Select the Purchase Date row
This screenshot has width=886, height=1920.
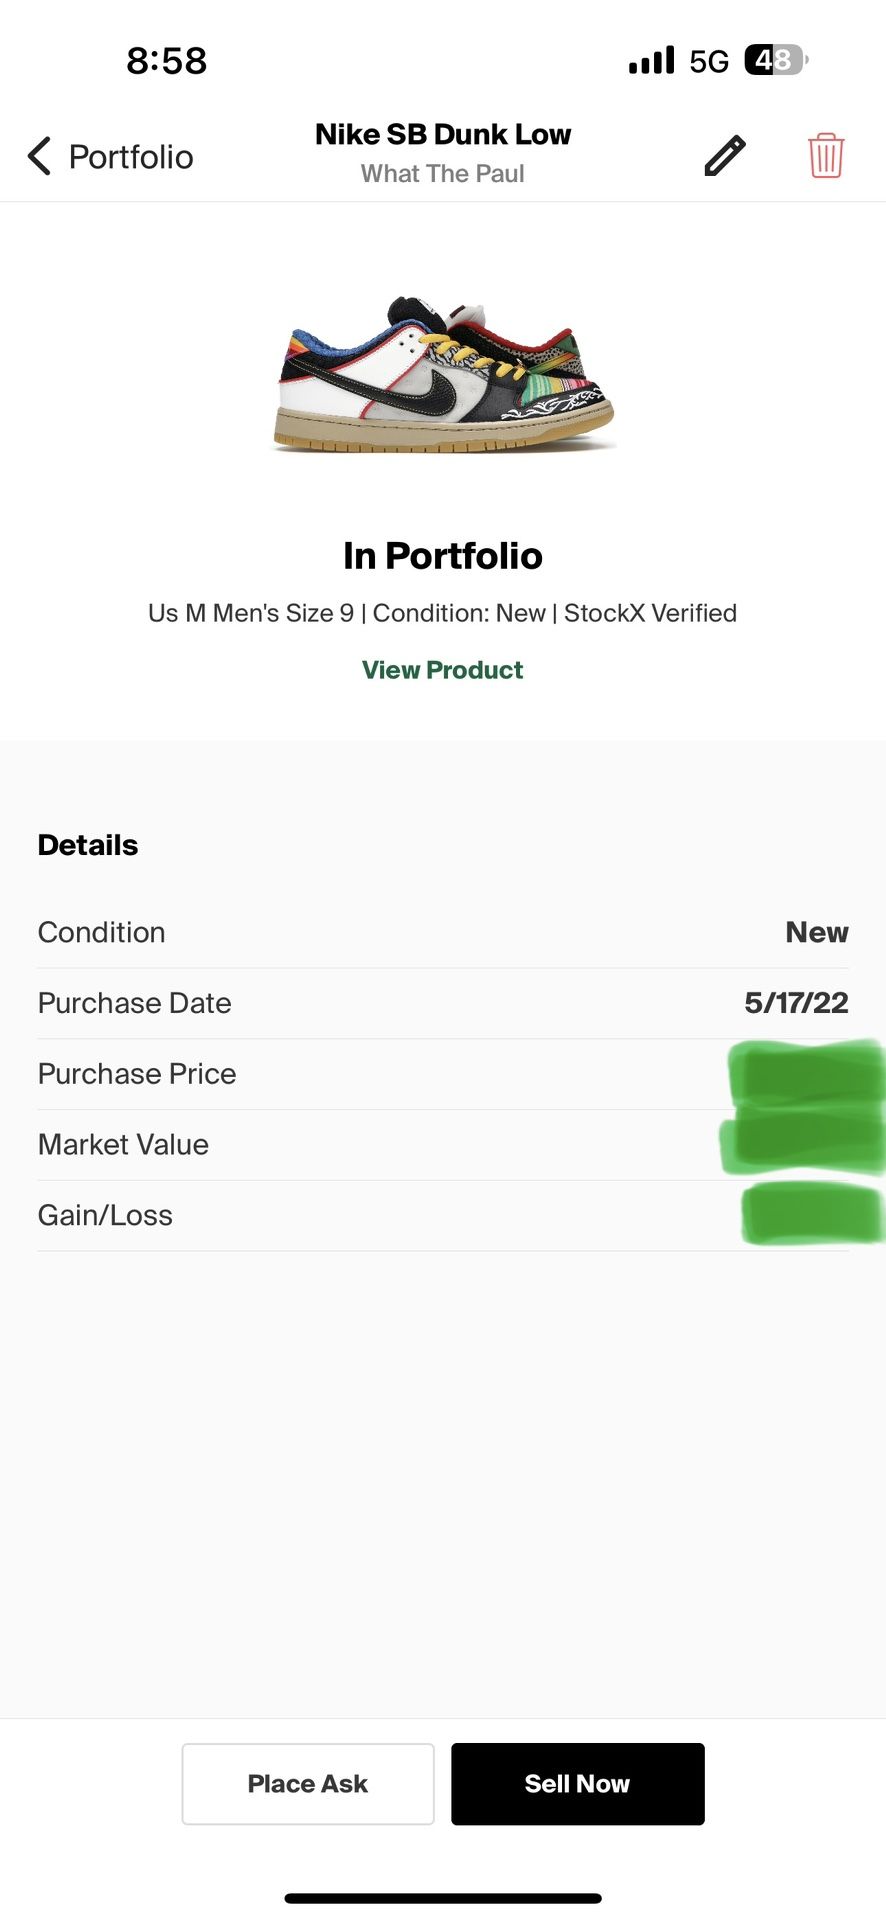coord(443,1003)
